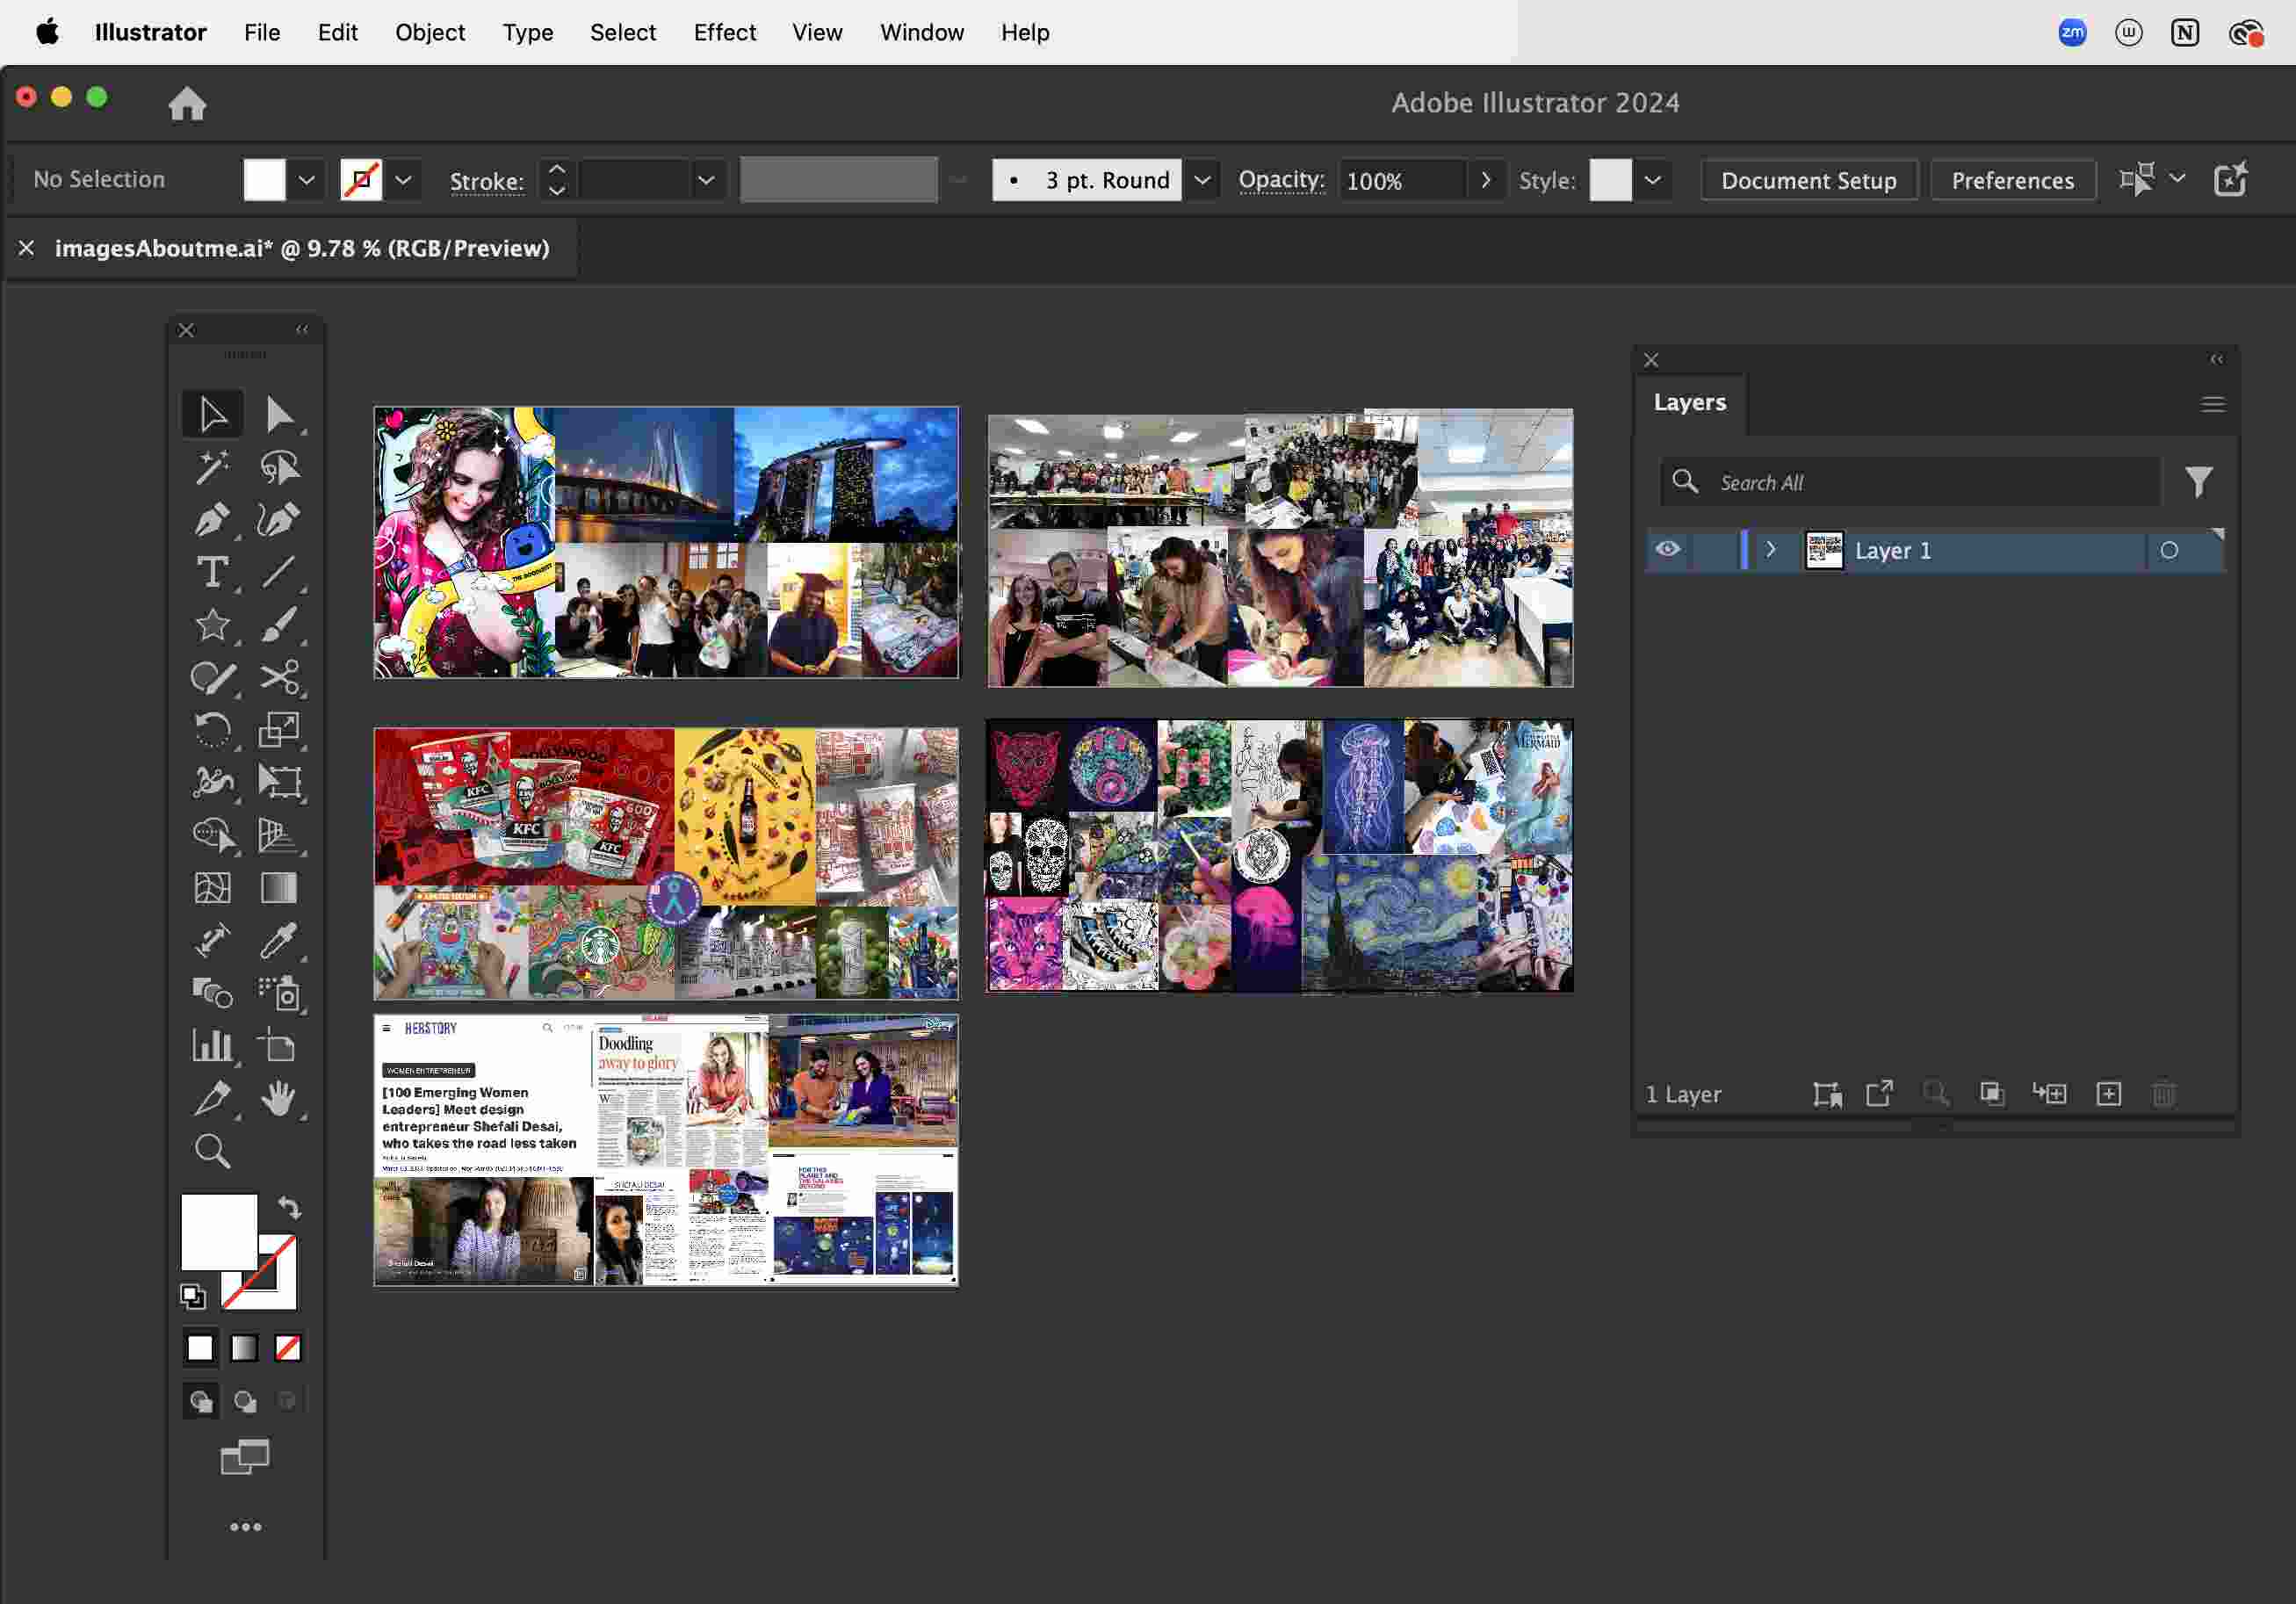The width and height of the screenshot is (2296, 1604).
Task: Choose the Lasso tool
Action: 279,467
